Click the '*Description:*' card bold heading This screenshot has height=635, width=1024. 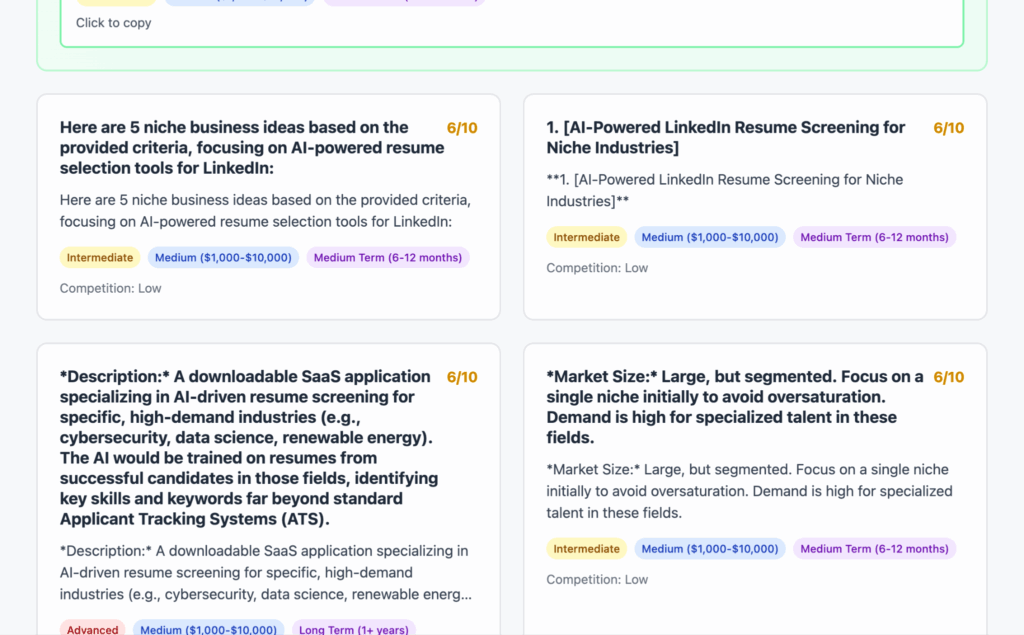[248, 447]
